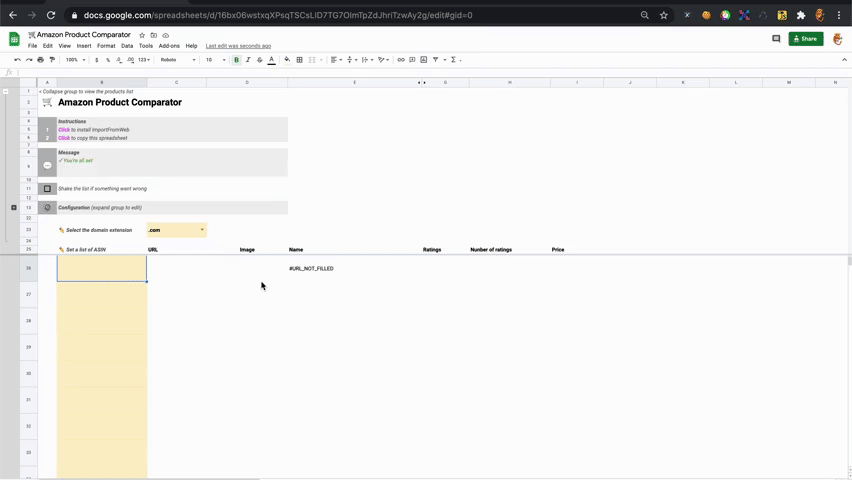
Task: Insert chart icon in toolbar
Action: [423, 60]
